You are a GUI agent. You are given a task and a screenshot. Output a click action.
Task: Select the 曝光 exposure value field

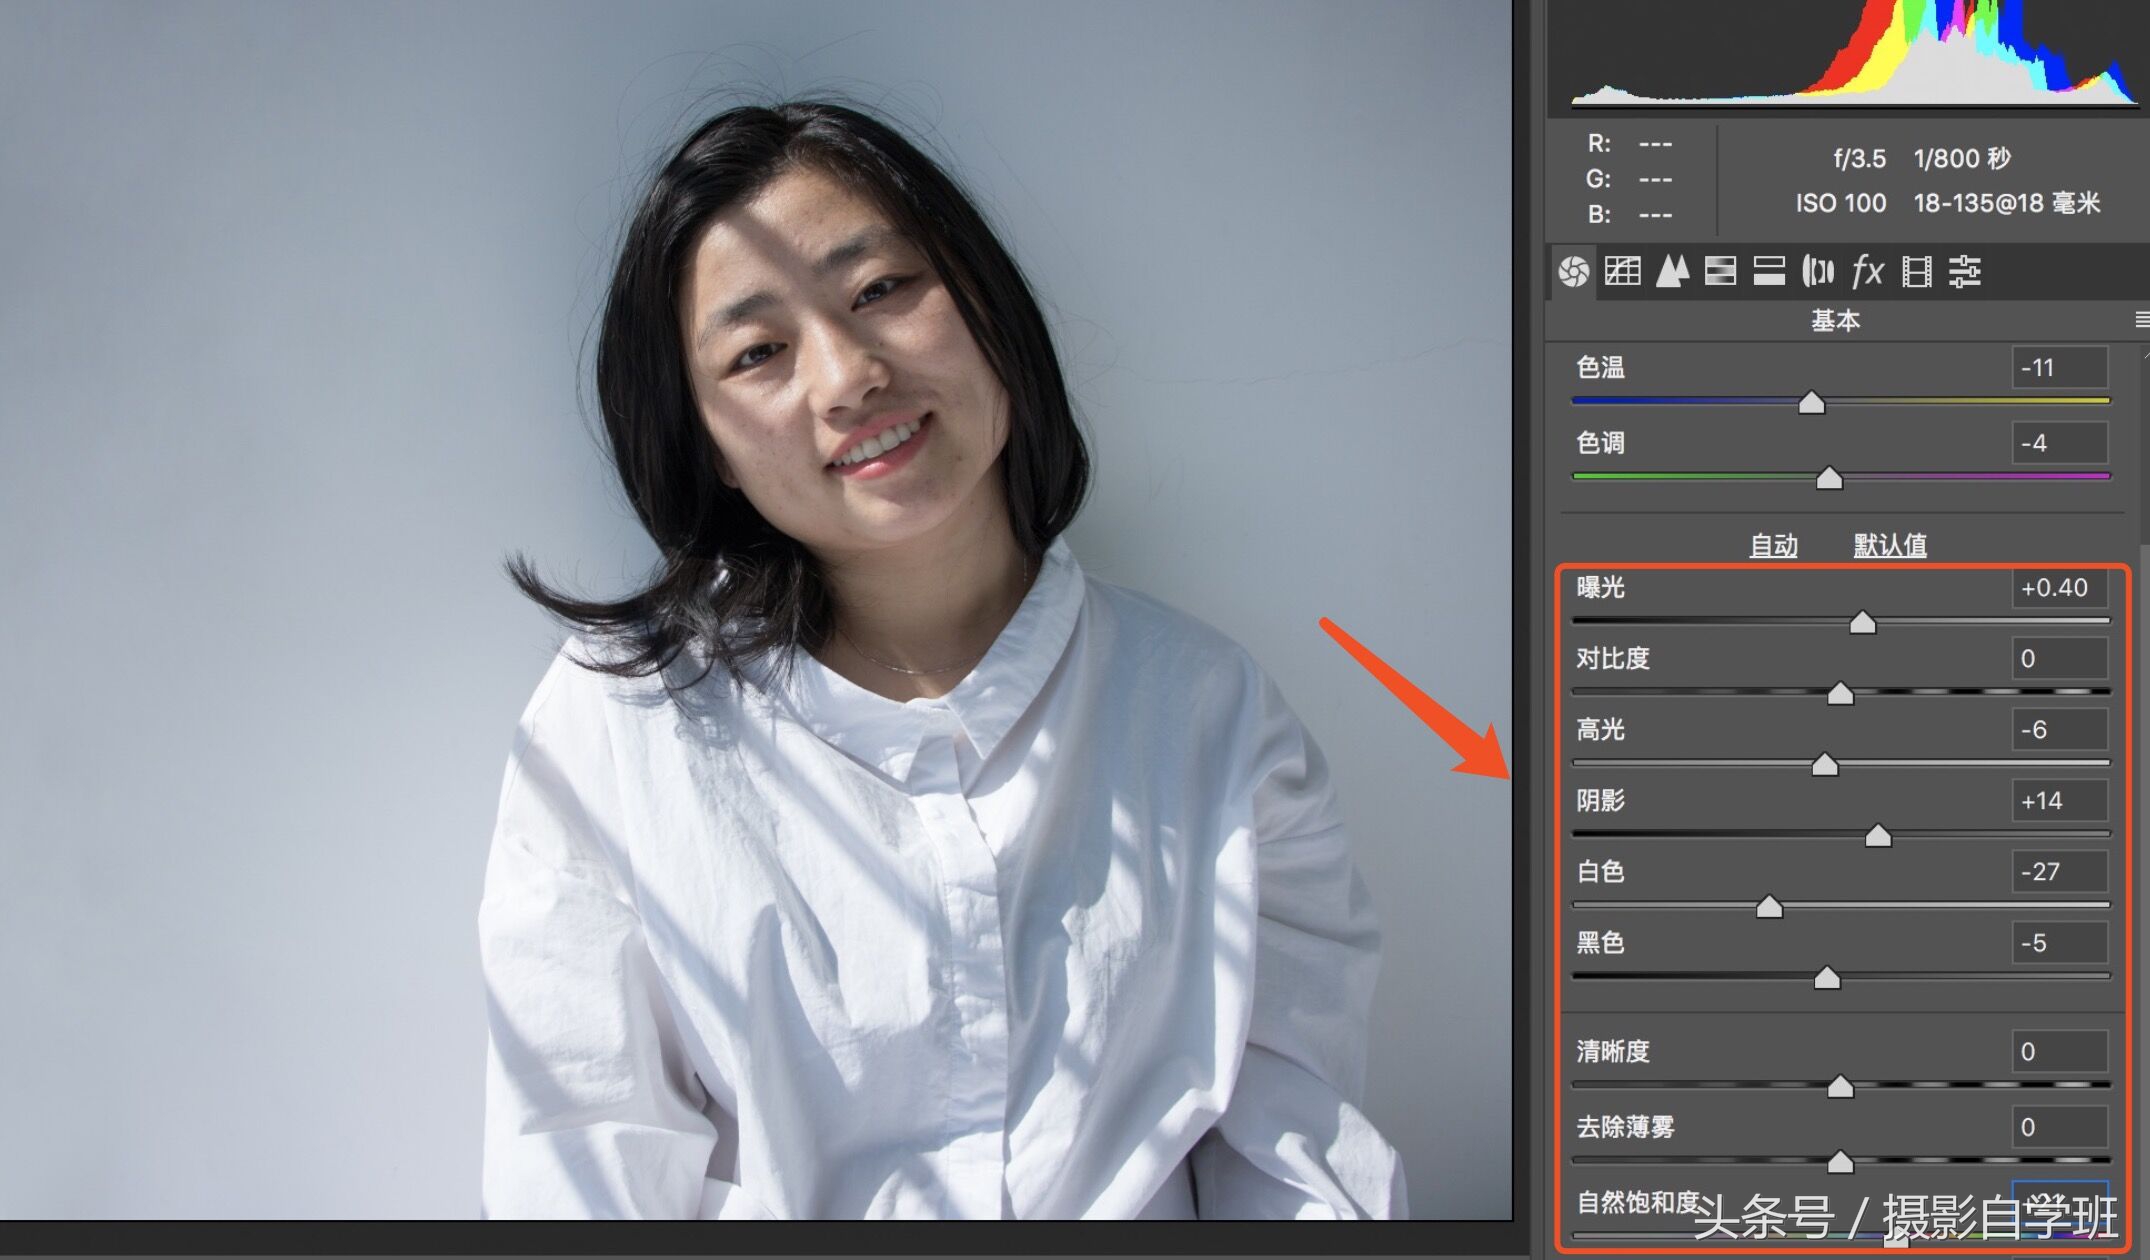tap(2061, 589)
